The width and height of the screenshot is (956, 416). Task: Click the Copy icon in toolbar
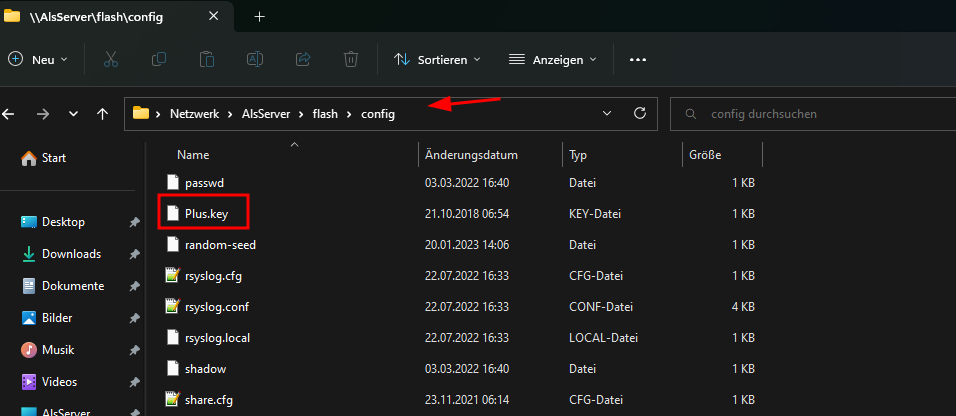159,59
